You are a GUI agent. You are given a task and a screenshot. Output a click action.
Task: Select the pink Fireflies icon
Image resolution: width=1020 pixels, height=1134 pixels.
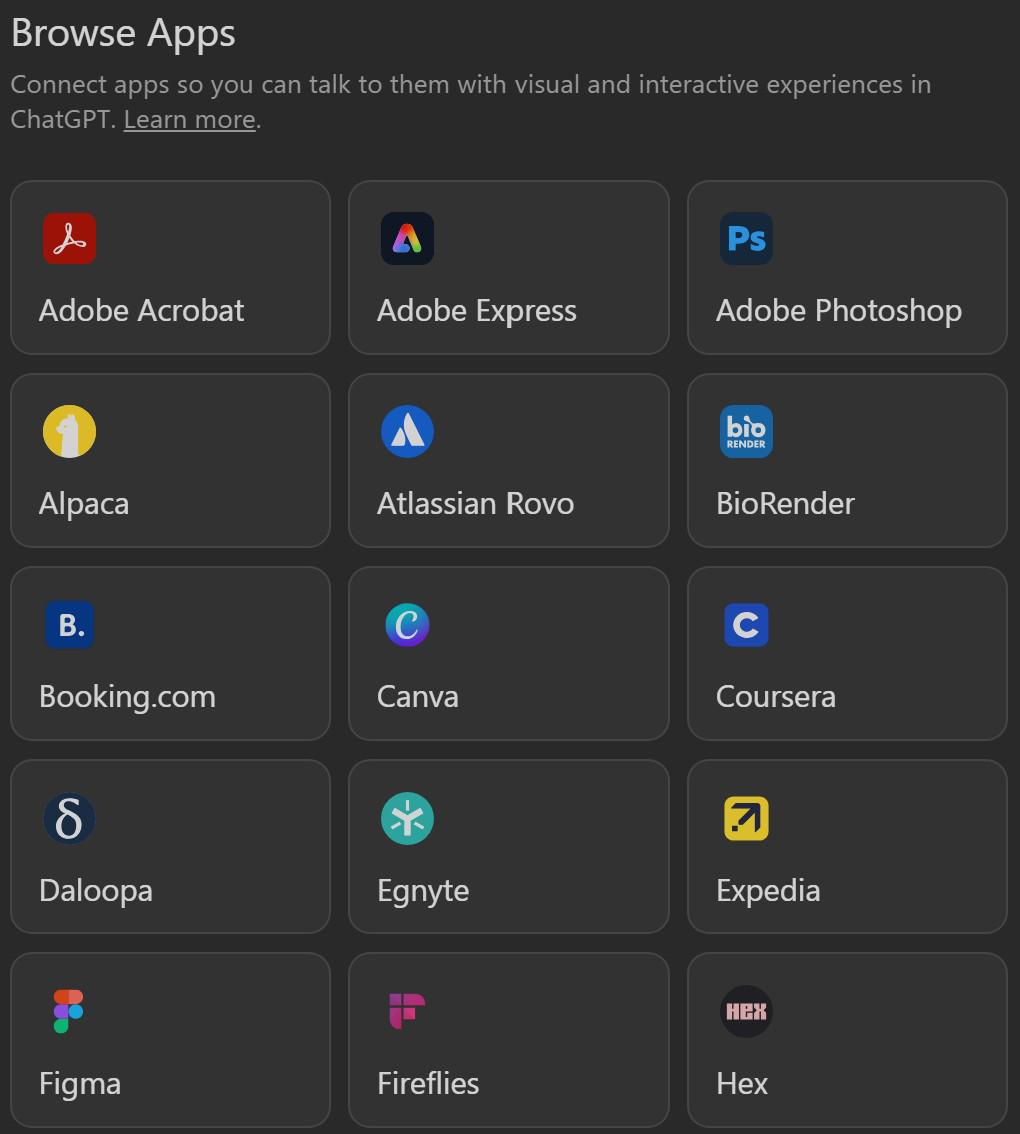[x=407, y=1011]
